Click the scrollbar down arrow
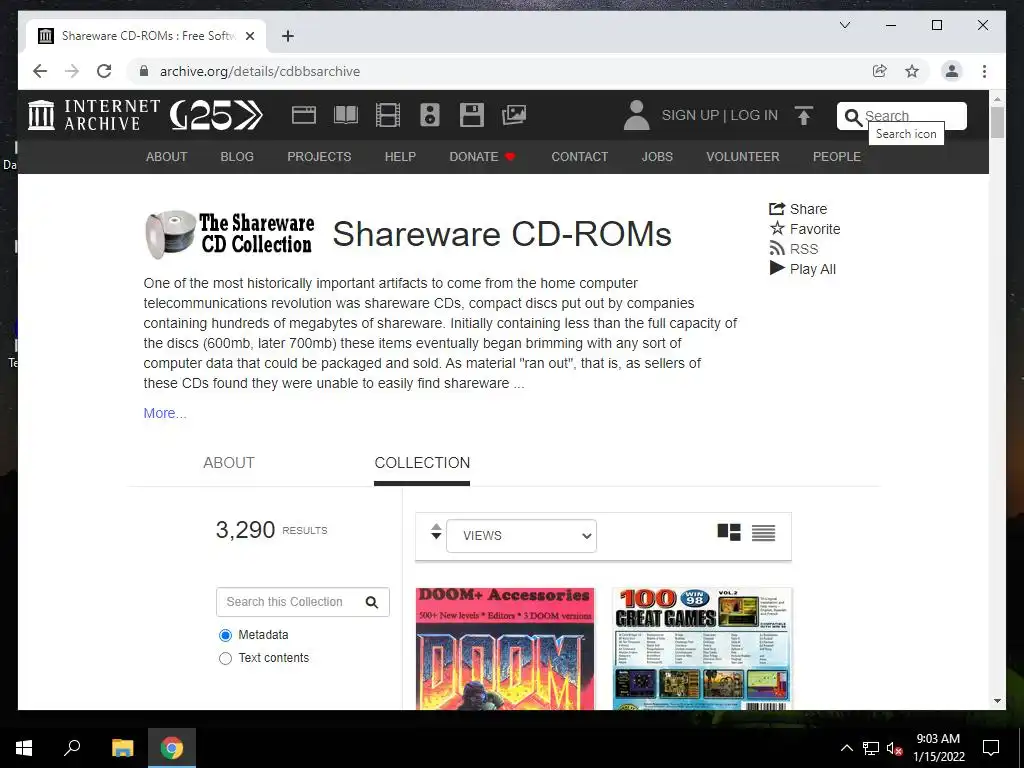The image size is (1024, 768). [997, 701]
